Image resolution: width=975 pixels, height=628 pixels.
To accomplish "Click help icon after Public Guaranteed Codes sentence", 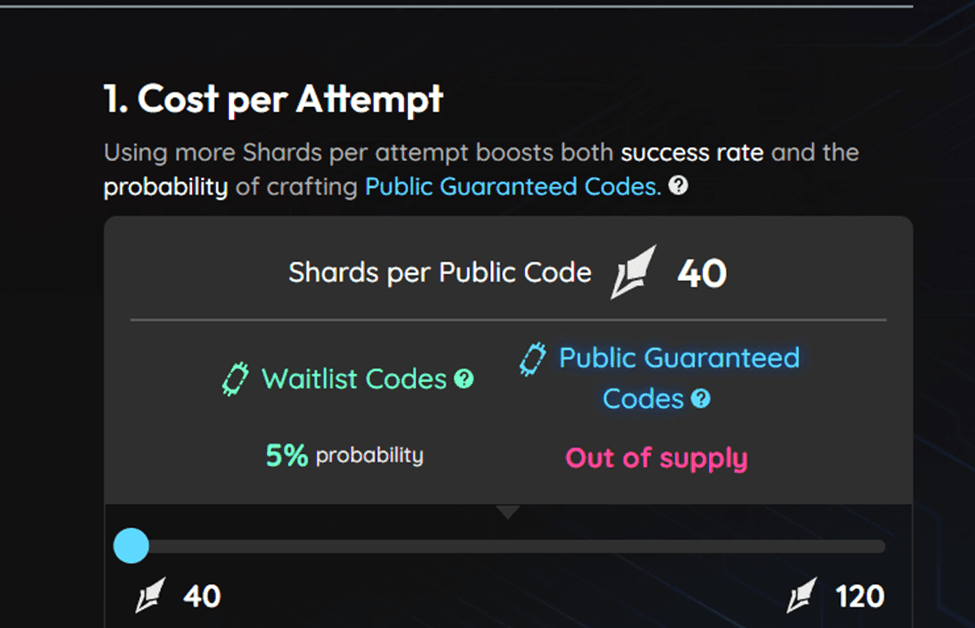I will [678, 185].
